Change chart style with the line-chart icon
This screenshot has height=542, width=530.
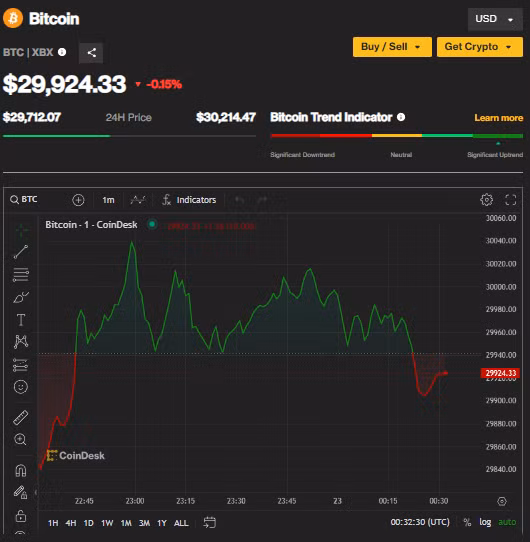point(138,200)
